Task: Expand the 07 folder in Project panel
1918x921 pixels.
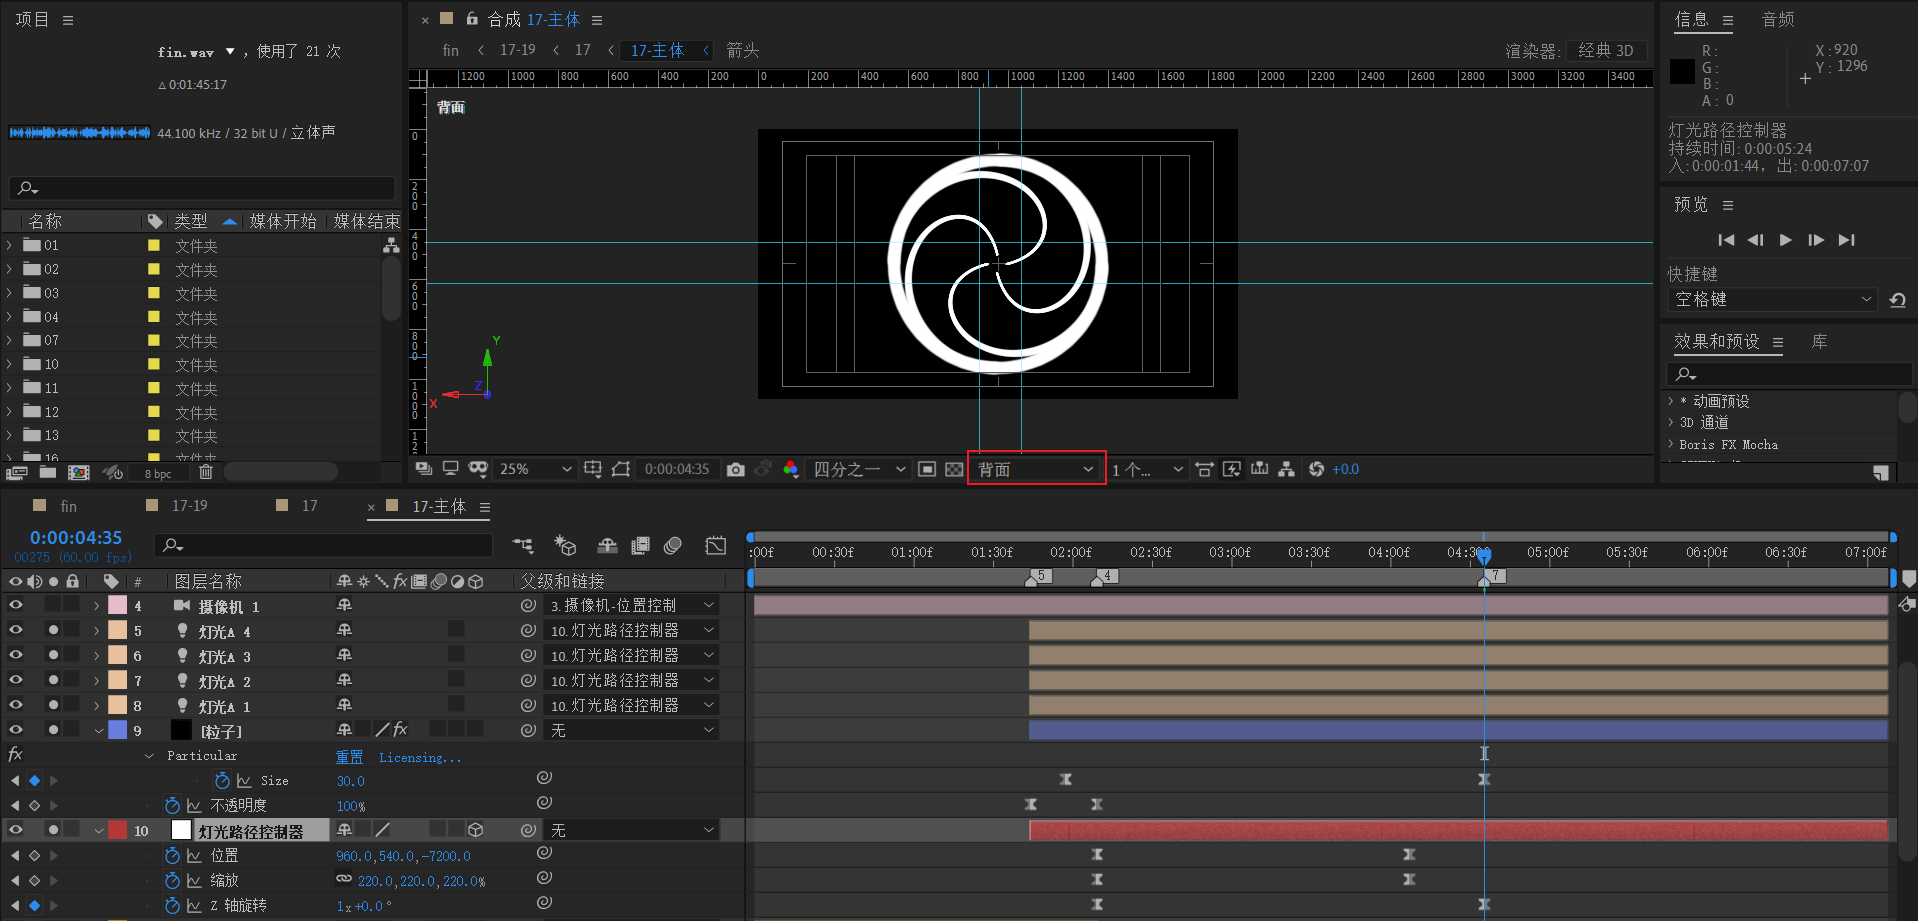Action: (x=9, y=340)
